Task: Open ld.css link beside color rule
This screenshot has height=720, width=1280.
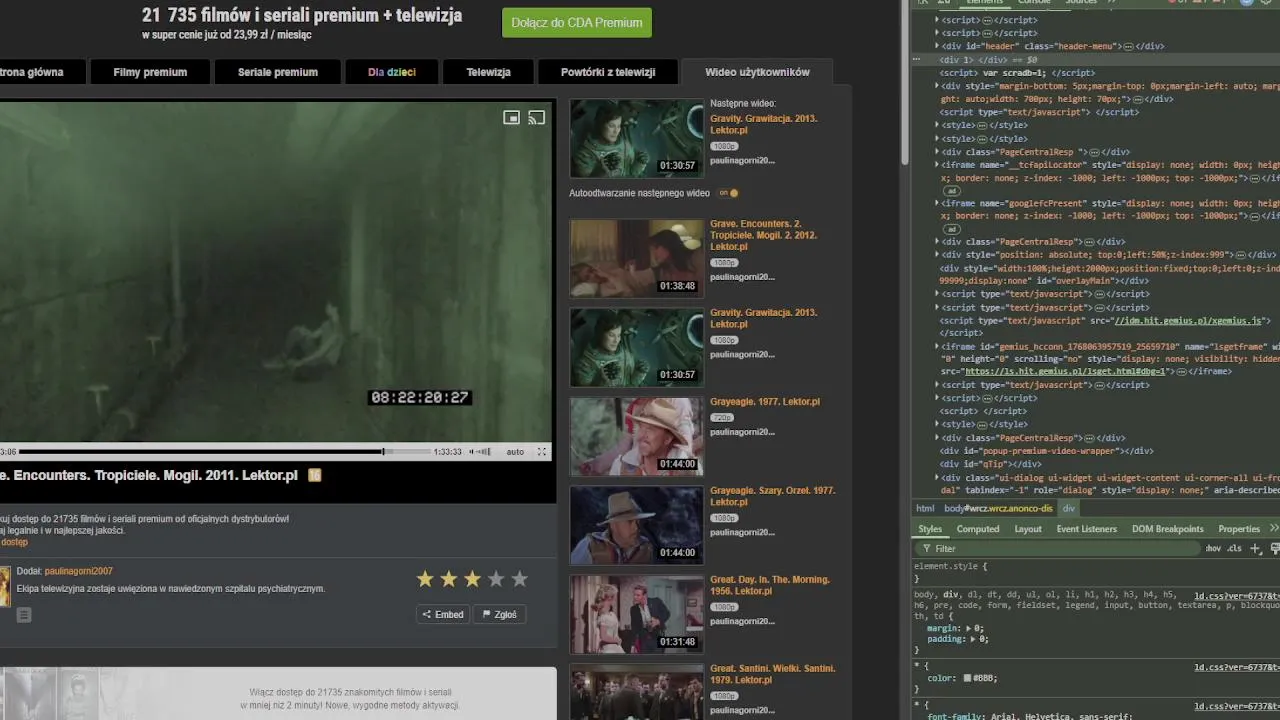Action: pyautogui.click(x=1236, y=667)
